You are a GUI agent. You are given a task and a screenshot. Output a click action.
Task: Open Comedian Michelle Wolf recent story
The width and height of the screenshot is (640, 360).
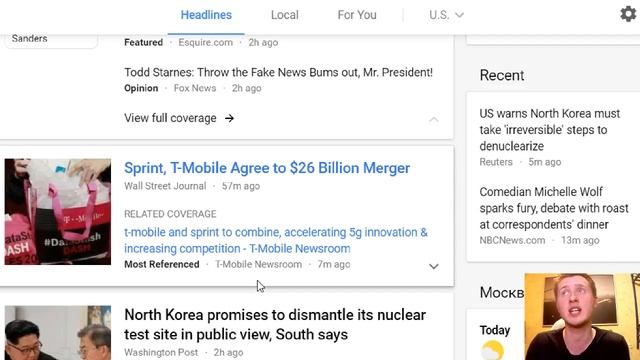(x=554, y=208)
